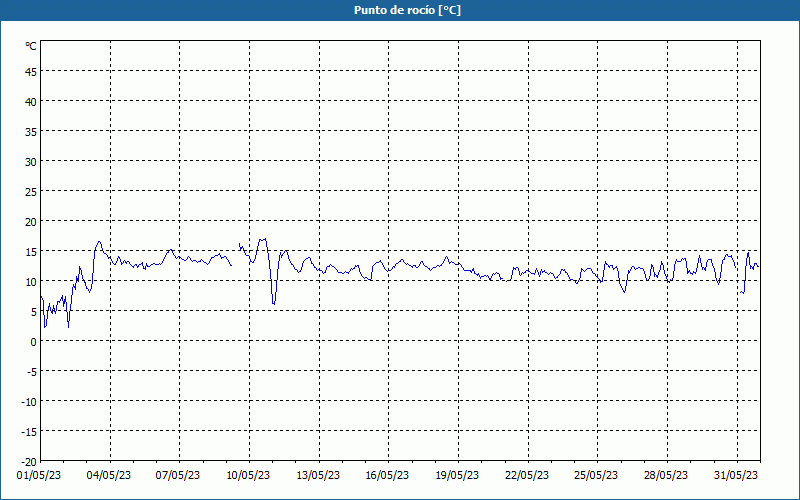Click the chart title 'Punto de rocío [°C]'
This screenshot has width=800, height=500.
pos(407,10)
